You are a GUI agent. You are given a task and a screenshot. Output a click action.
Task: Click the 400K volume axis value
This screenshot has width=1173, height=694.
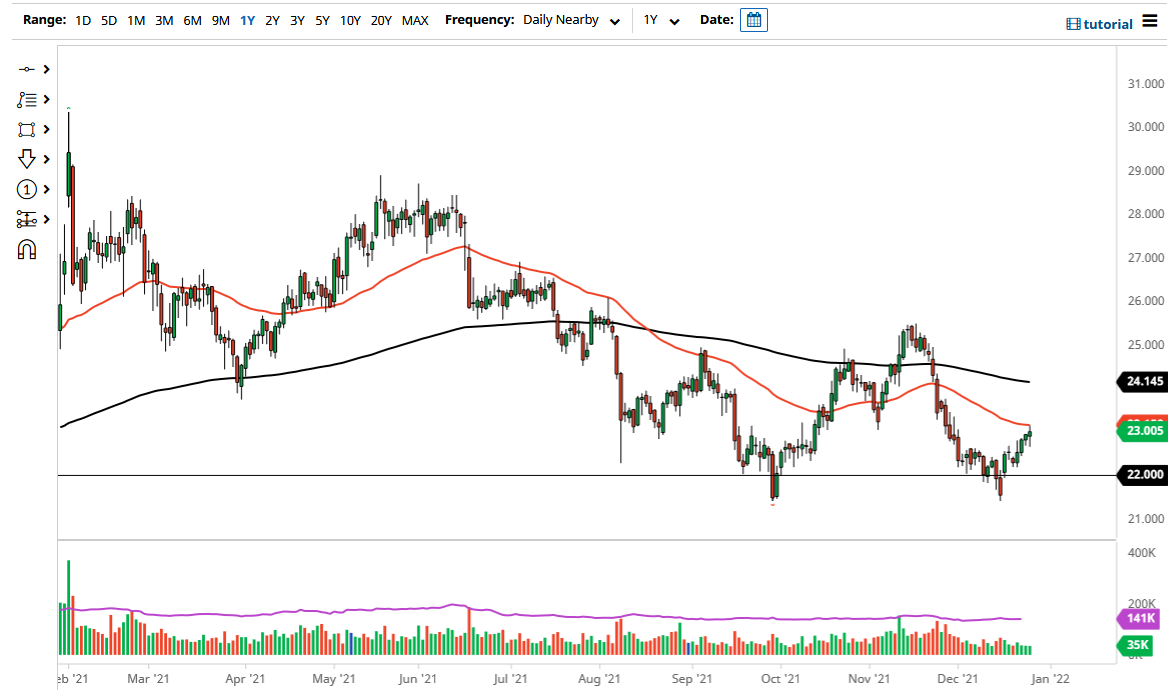(x=1142, y=553)
